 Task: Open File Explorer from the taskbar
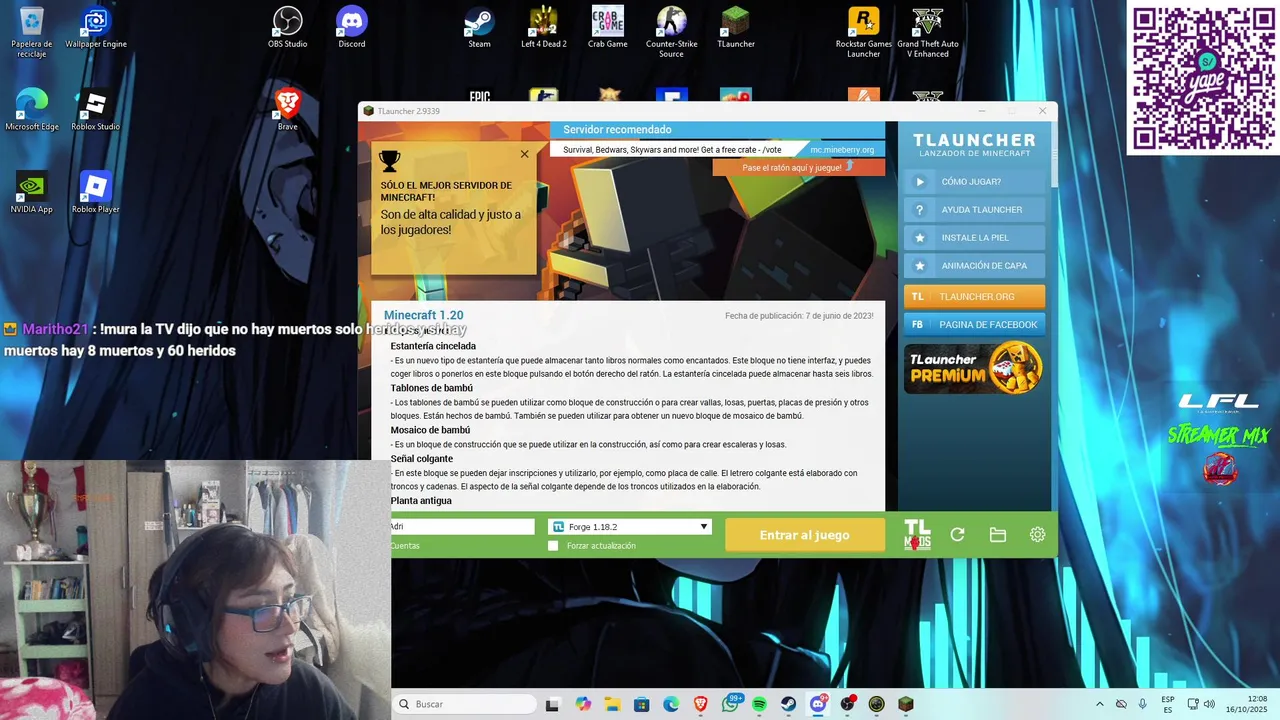tap(612, 704)
